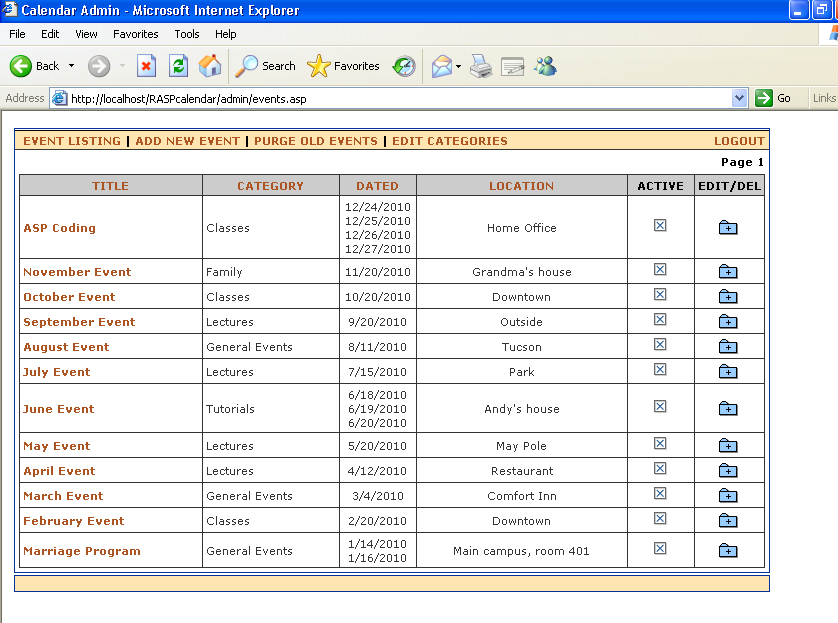Open edit/delete folder for November Event
The width and height of the screenshot is (838, 623).
[728, 271]
